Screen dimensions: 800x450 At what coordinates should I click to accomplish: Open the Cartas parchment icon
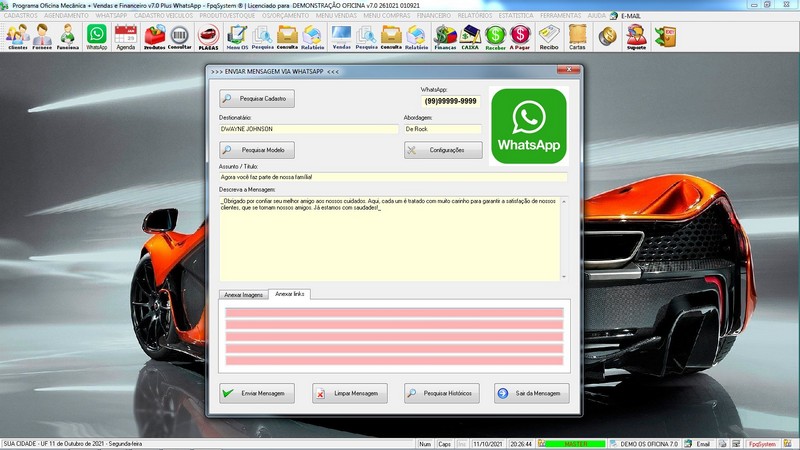pyautogui.click(x=578, y=37)
